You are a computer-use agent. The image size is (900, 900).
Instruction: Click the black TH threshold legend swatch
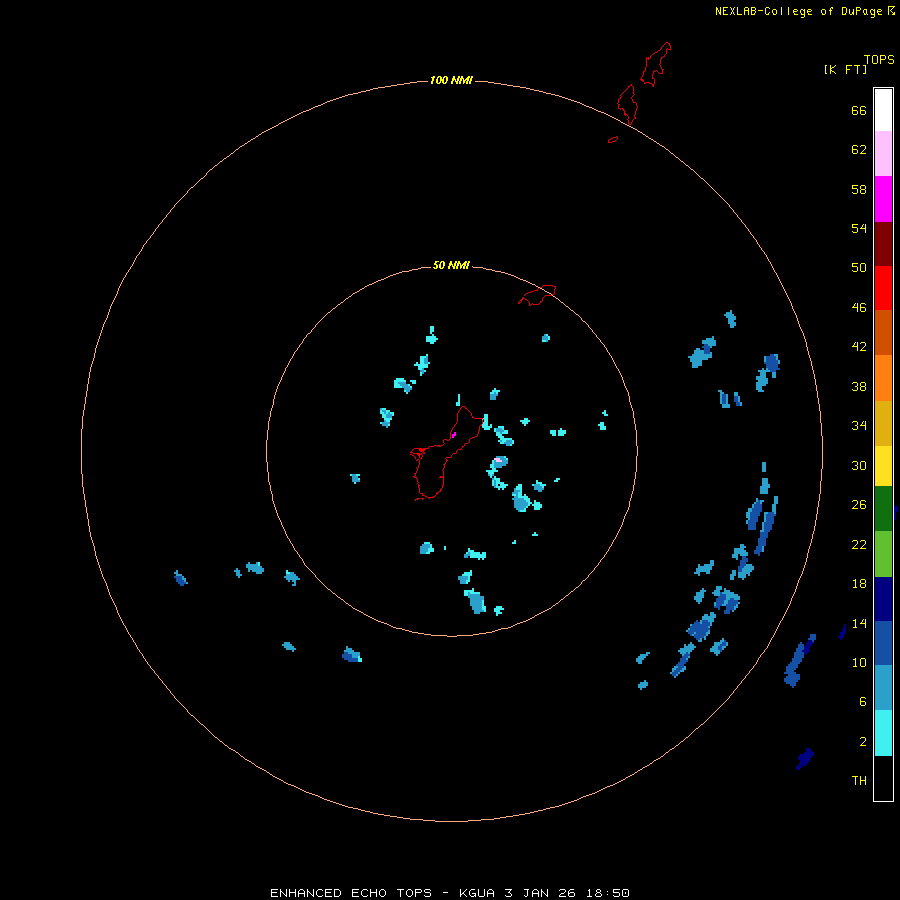[x=883, y=778]
